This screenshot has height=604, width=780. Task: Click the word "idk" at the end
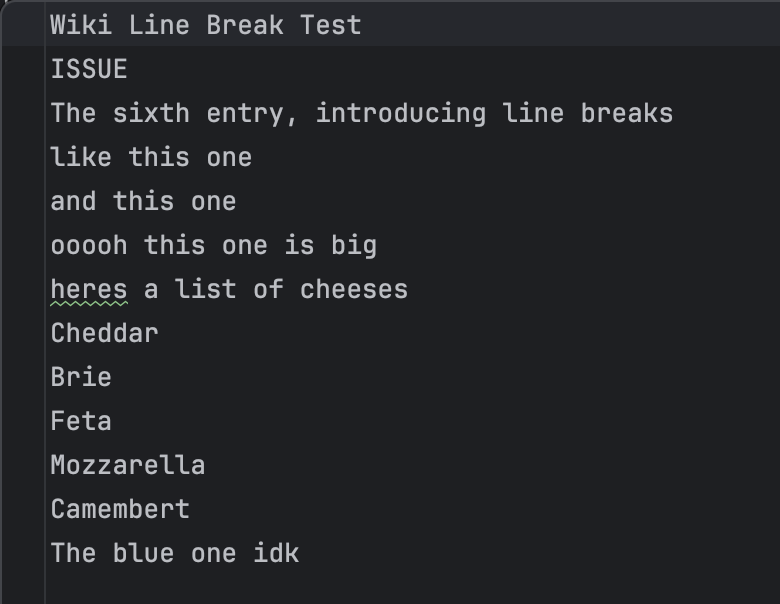276,553
